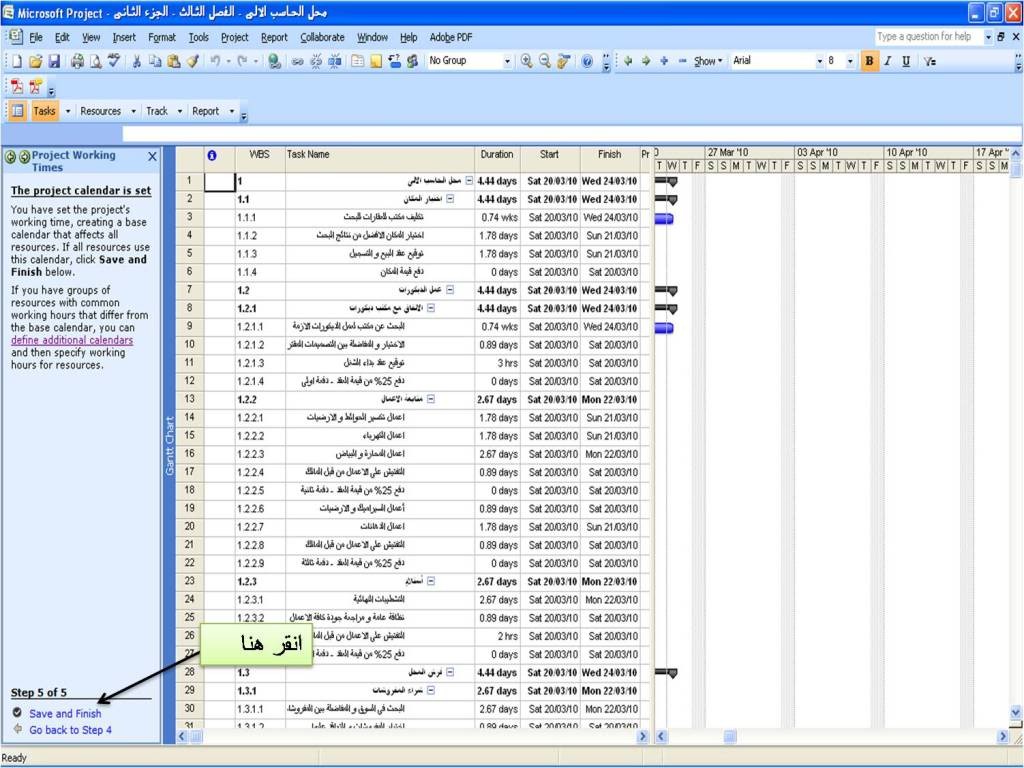Paste using the clipboard icon

point(173,61)
